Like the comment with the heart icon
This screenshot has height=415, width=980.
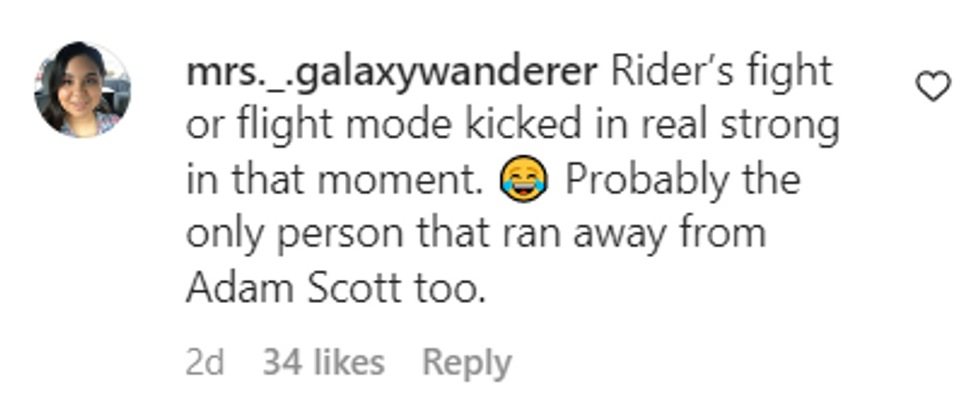[x=932, y=86]
